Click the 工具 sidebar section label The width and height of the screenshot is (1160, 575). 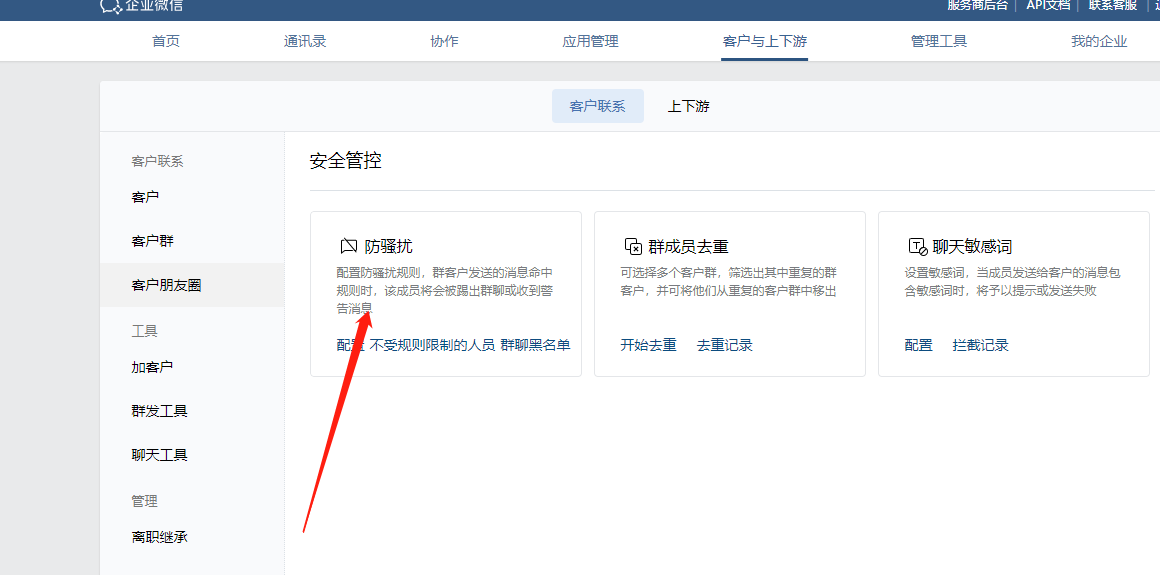[x=145, y=331]
